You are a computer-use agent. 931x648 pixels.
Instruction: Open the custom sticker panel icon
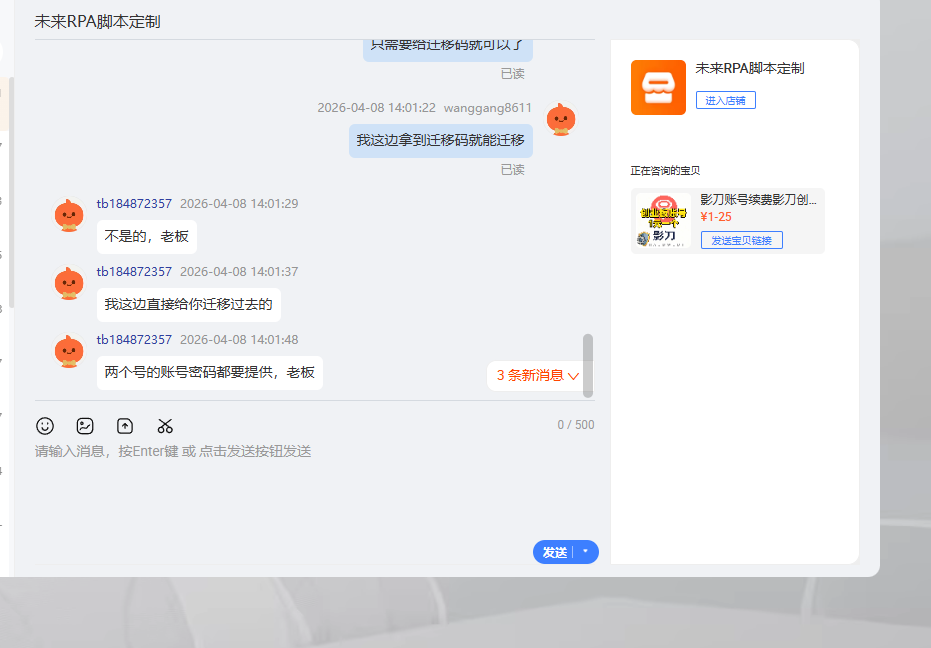pos(85,425)
